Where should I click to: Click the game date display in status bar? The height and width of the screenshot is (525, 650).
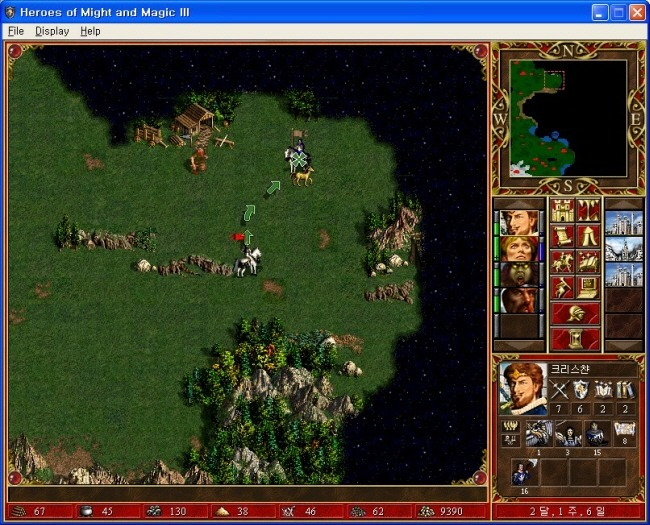(x=567, y=511)
